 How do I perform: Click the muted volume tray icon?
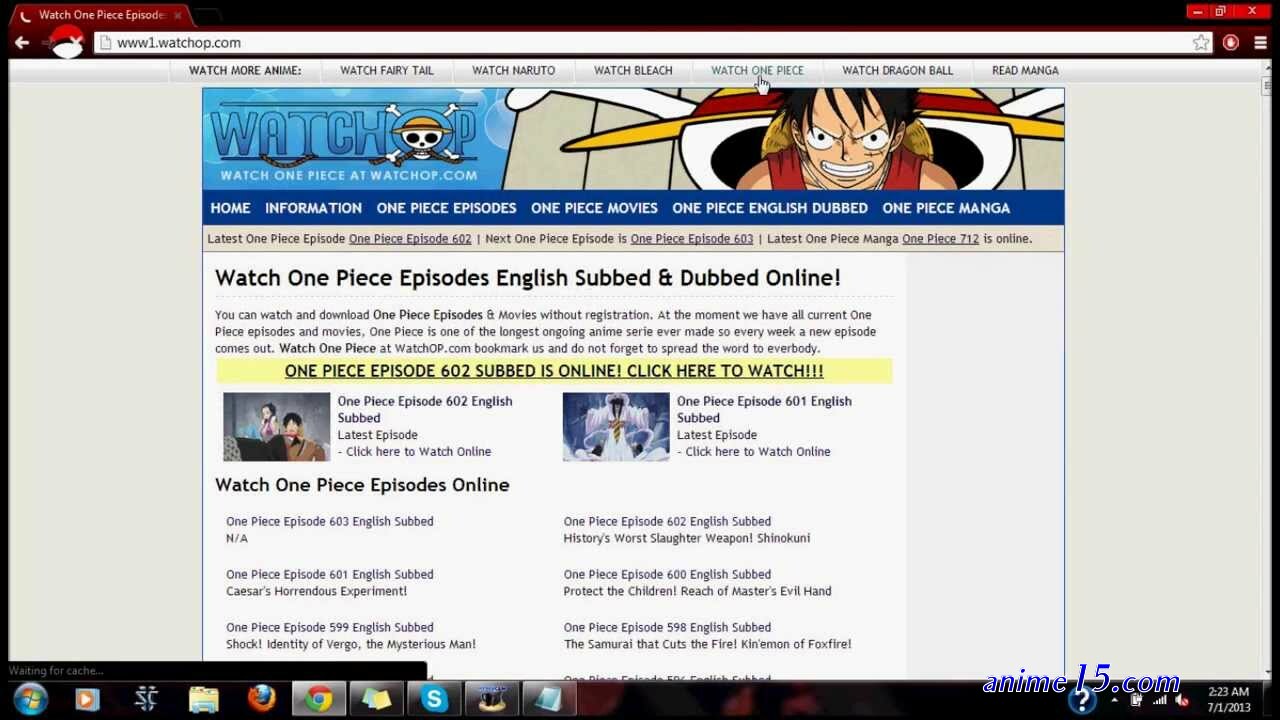point(1183,700)
